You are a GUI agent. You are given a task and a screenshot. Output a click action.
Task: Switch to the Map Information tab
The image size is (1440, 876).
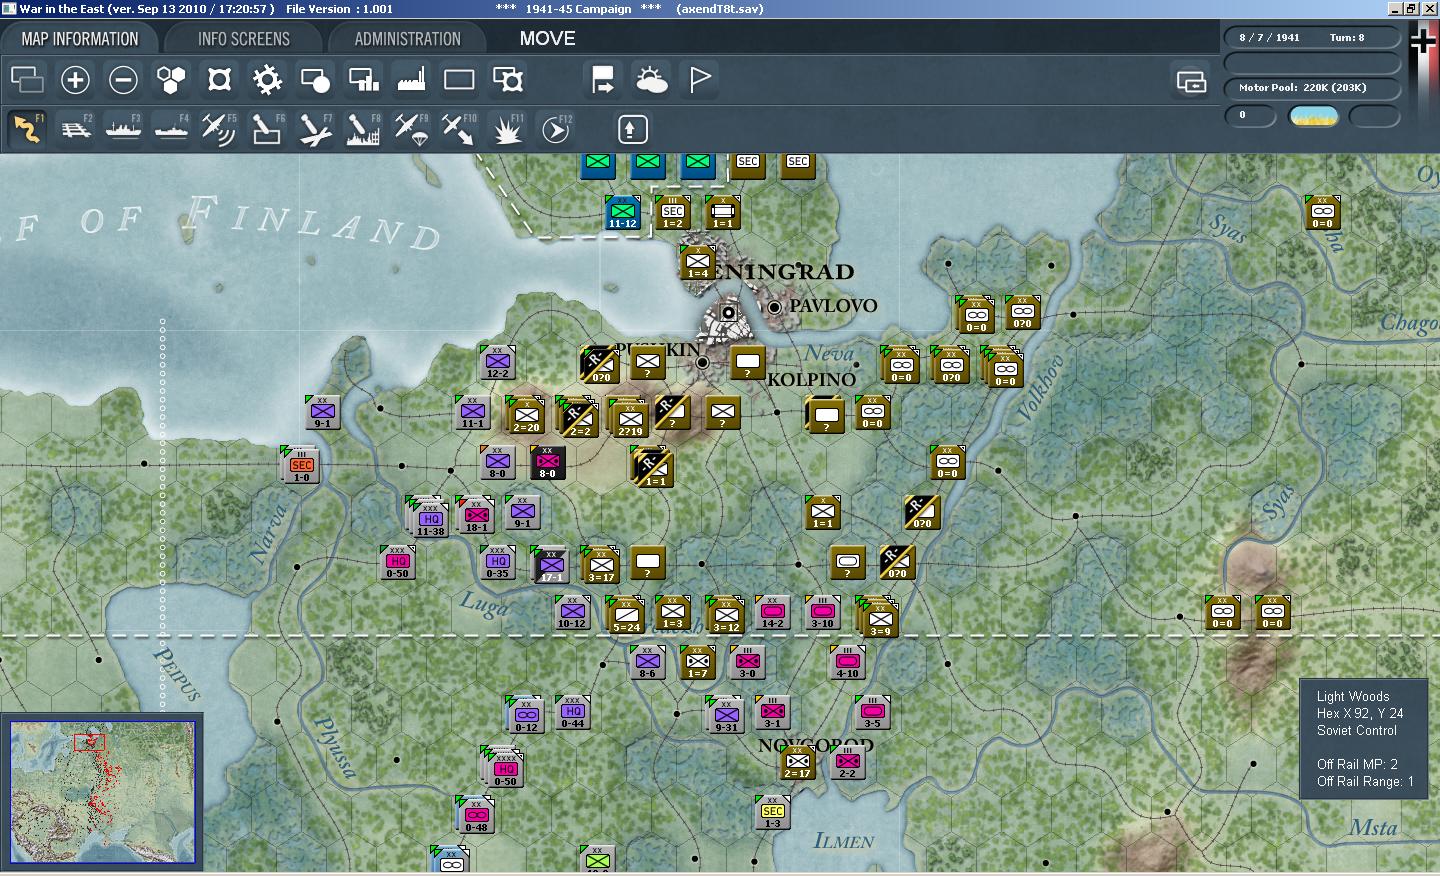pyautogui.click(x=80, y=39)
